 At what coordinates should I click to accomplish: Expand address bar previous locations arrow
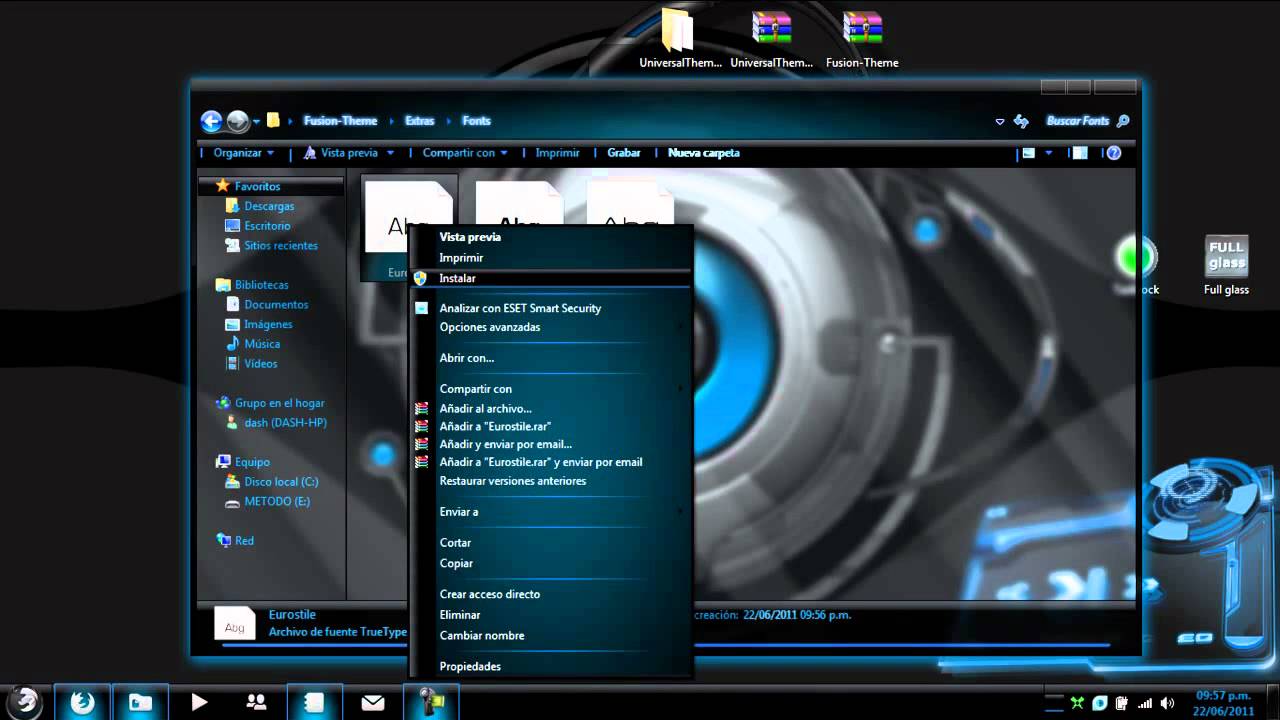[x=1000, y=122]
